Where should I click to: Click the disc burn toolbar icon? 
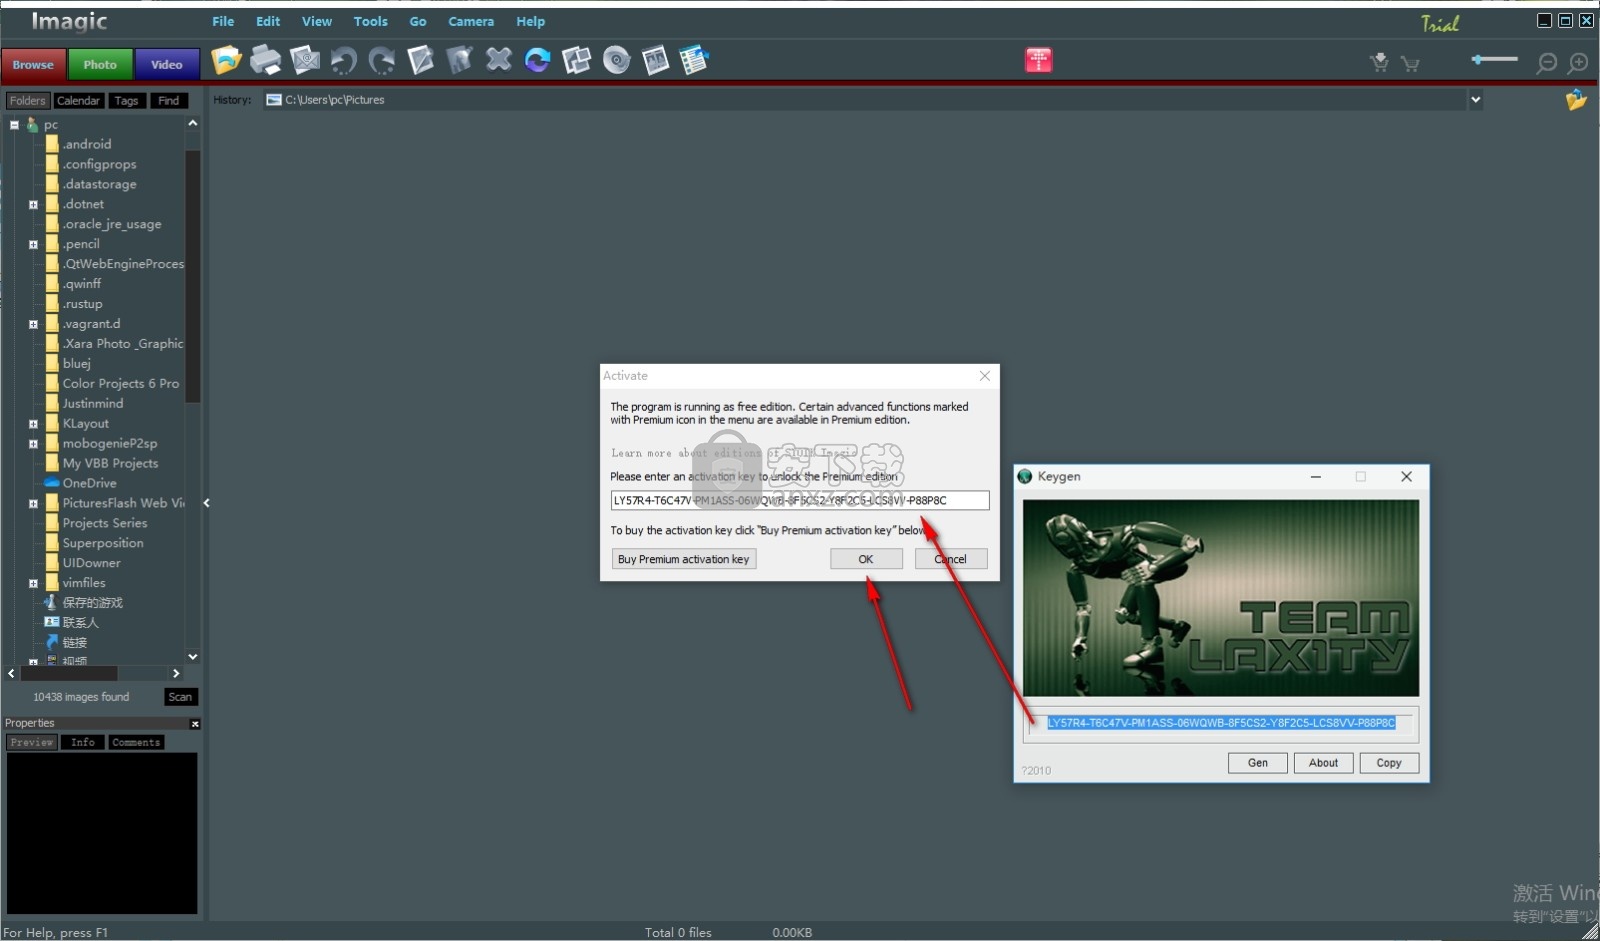point(616,61)
